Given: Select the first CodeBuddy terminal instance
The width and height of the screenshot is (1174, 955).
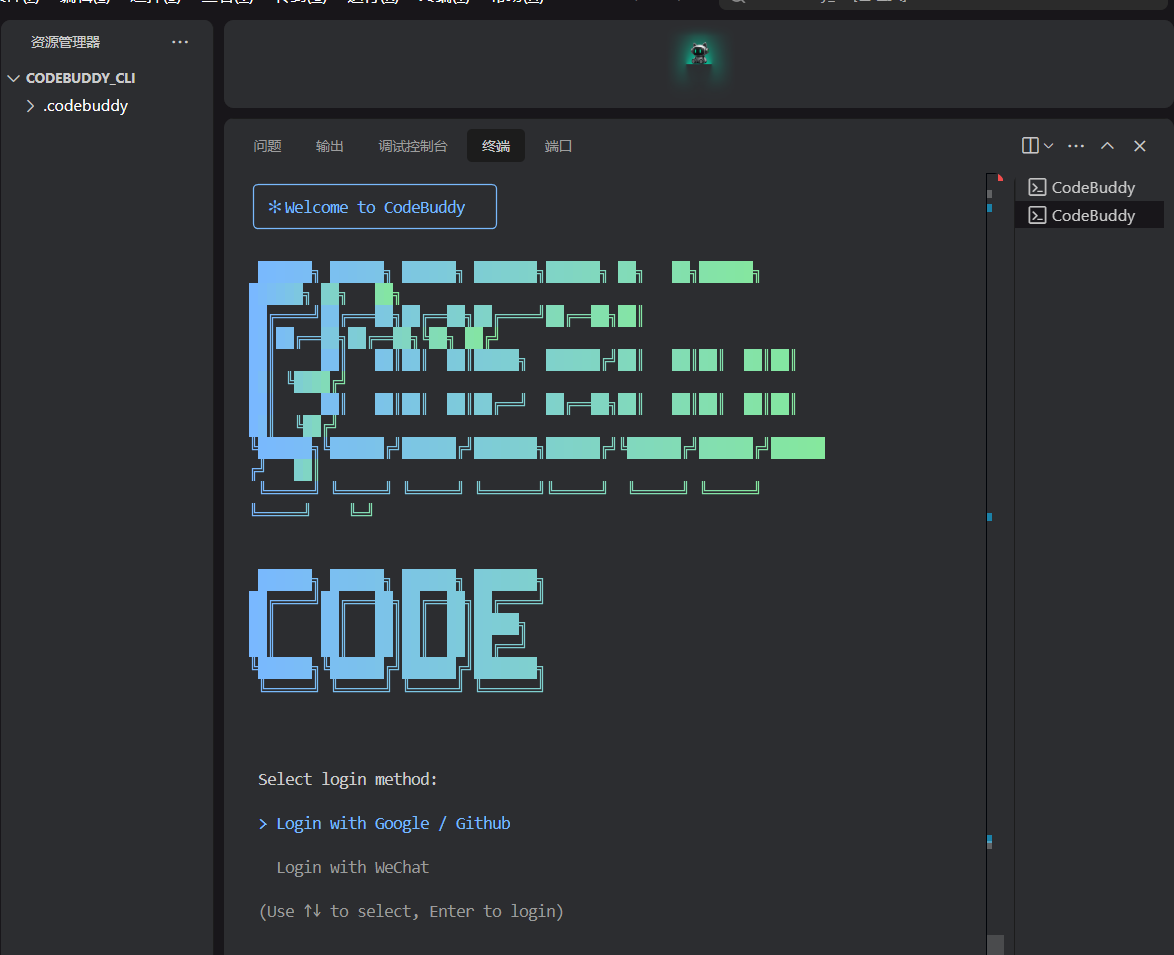Looking at the screenshot, I should 1089,187.
